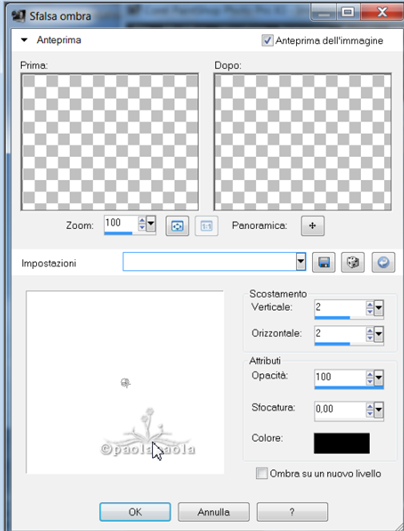Click the save preset floppy icon
This screenshot has height=531, width=404.
[x=323, y=262]
